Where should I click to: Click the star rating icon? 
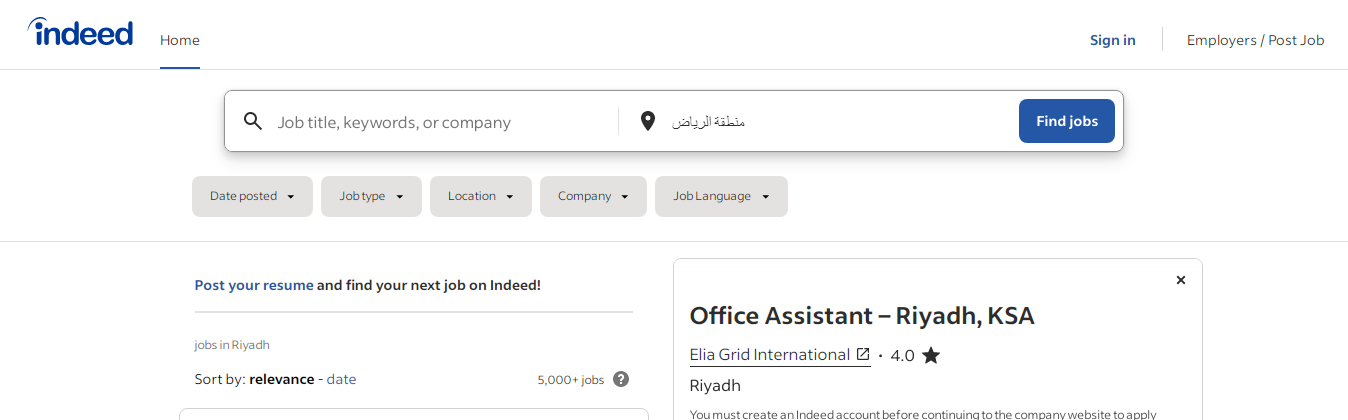coord(931,355)
